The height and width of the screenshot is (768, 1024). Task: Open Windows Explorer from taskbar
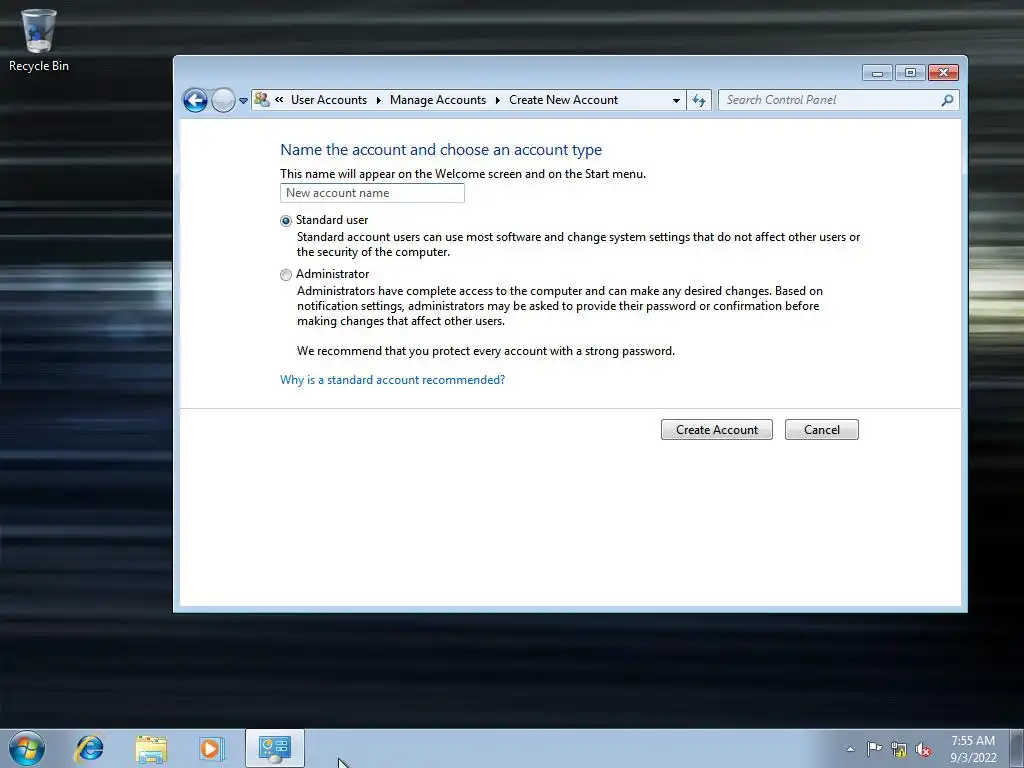coord(151,748)
